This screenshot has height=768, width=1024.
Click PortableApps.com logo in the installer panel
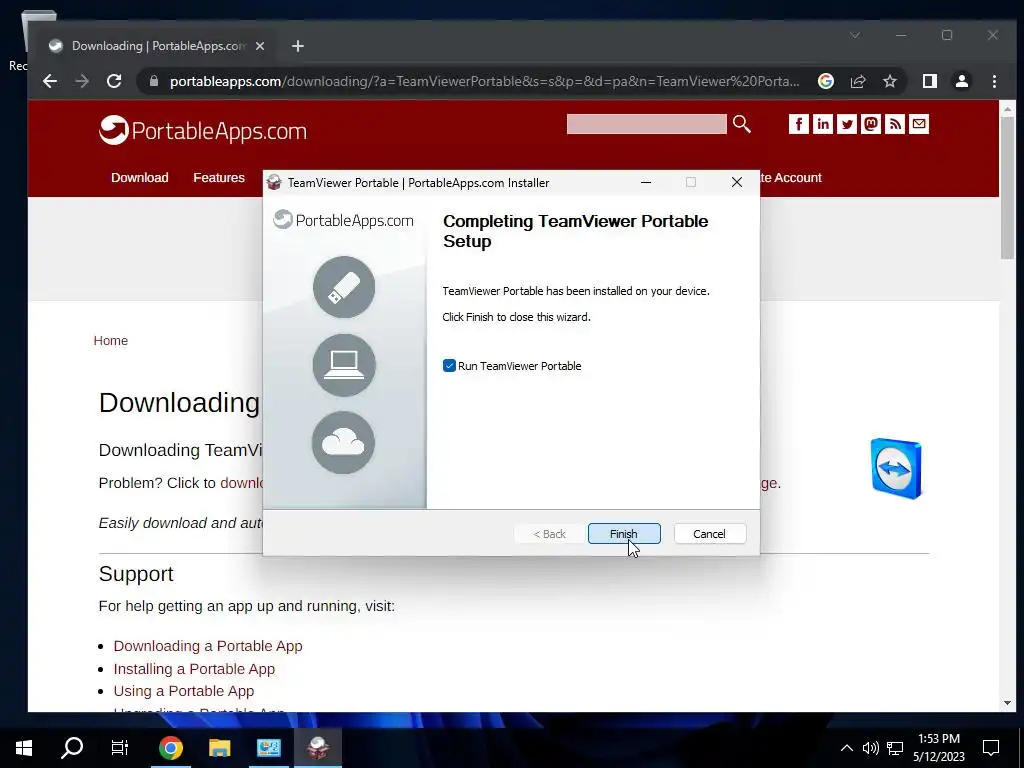[344, 220]
